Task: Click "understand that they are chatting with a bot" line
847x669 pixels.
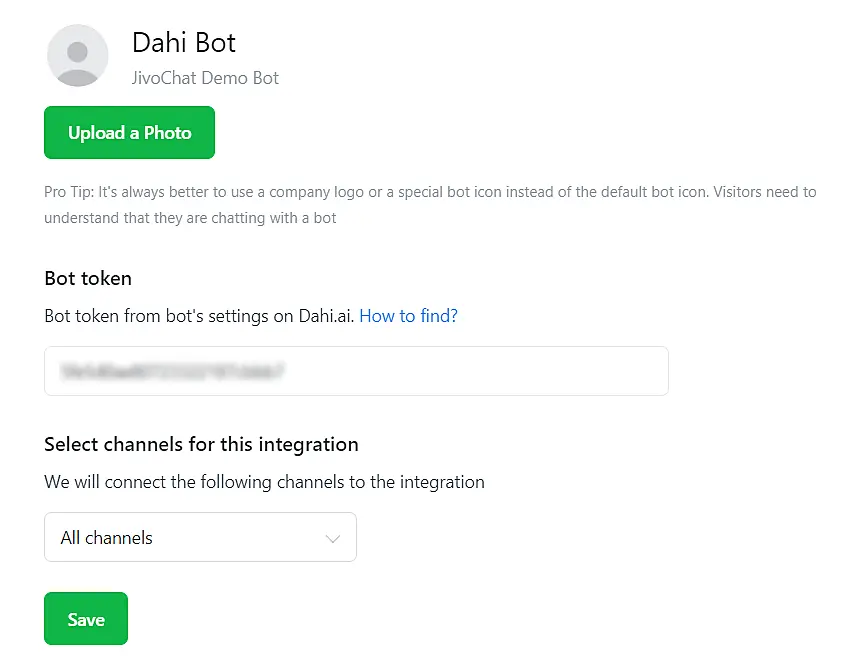Action: click(190, 218)
